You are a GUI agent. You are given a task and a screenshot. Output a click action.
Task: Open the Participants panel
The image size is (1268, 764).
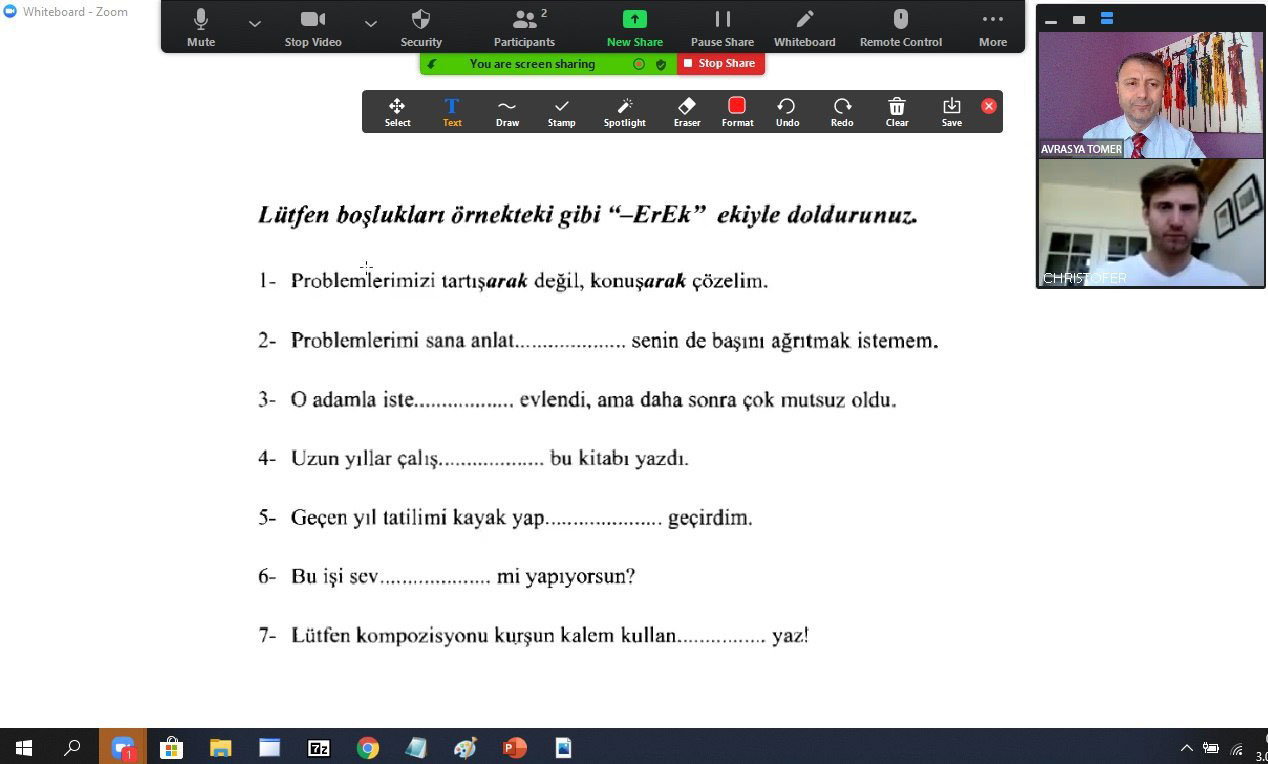[x=524, y=27]
